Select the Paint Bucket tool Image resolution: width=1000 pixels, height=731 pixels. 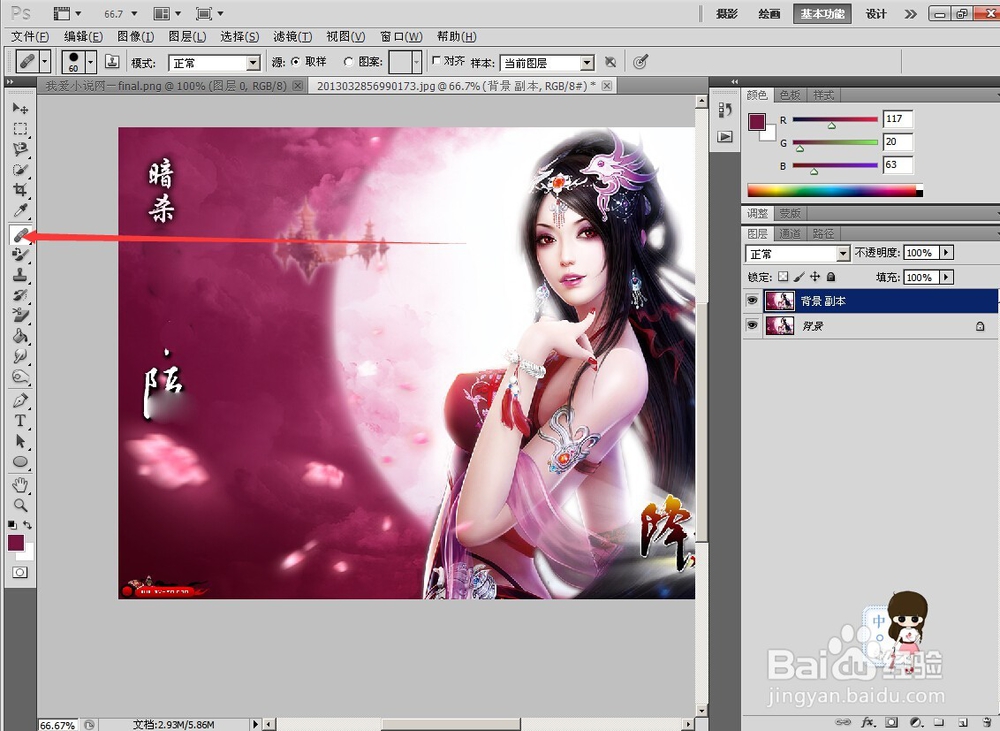pyautogui.click(x=20, y=336)
